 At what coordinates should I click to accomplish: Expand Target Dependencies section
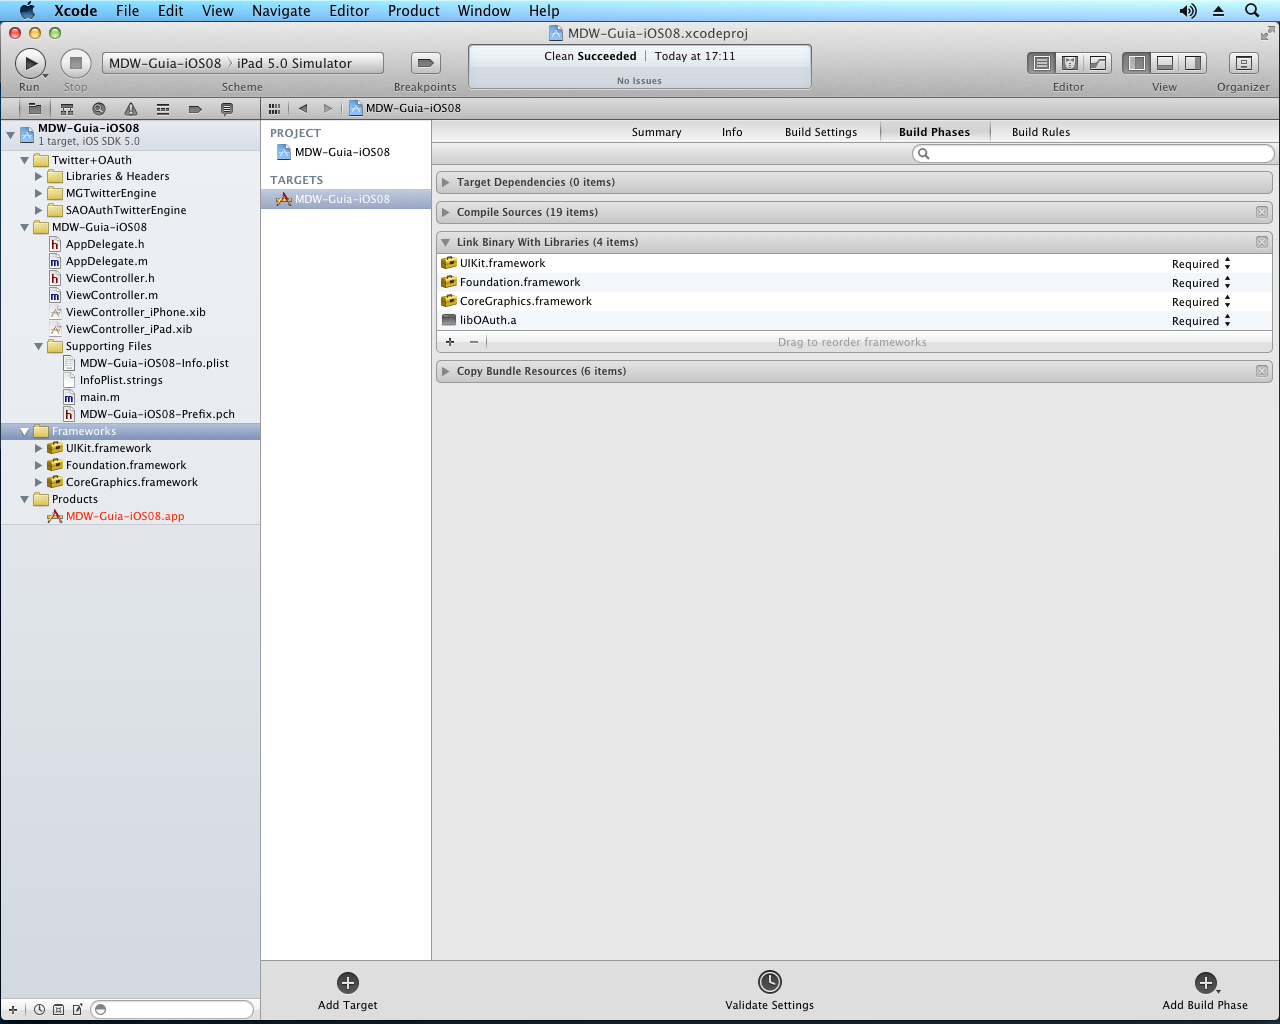pos(446,182)
